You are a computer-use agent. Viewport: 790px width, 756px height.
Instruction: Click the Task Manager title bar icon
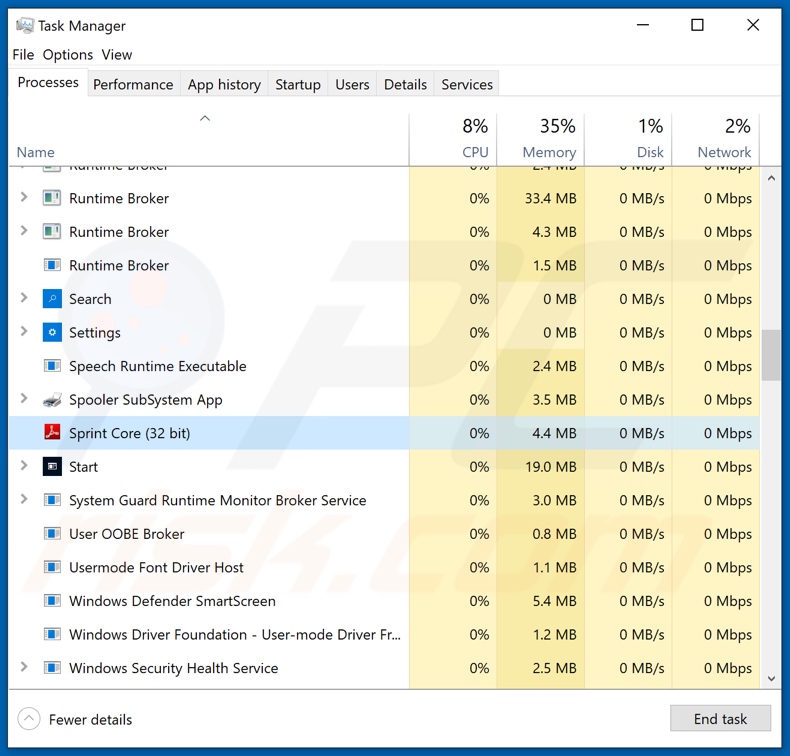point(25,25)
